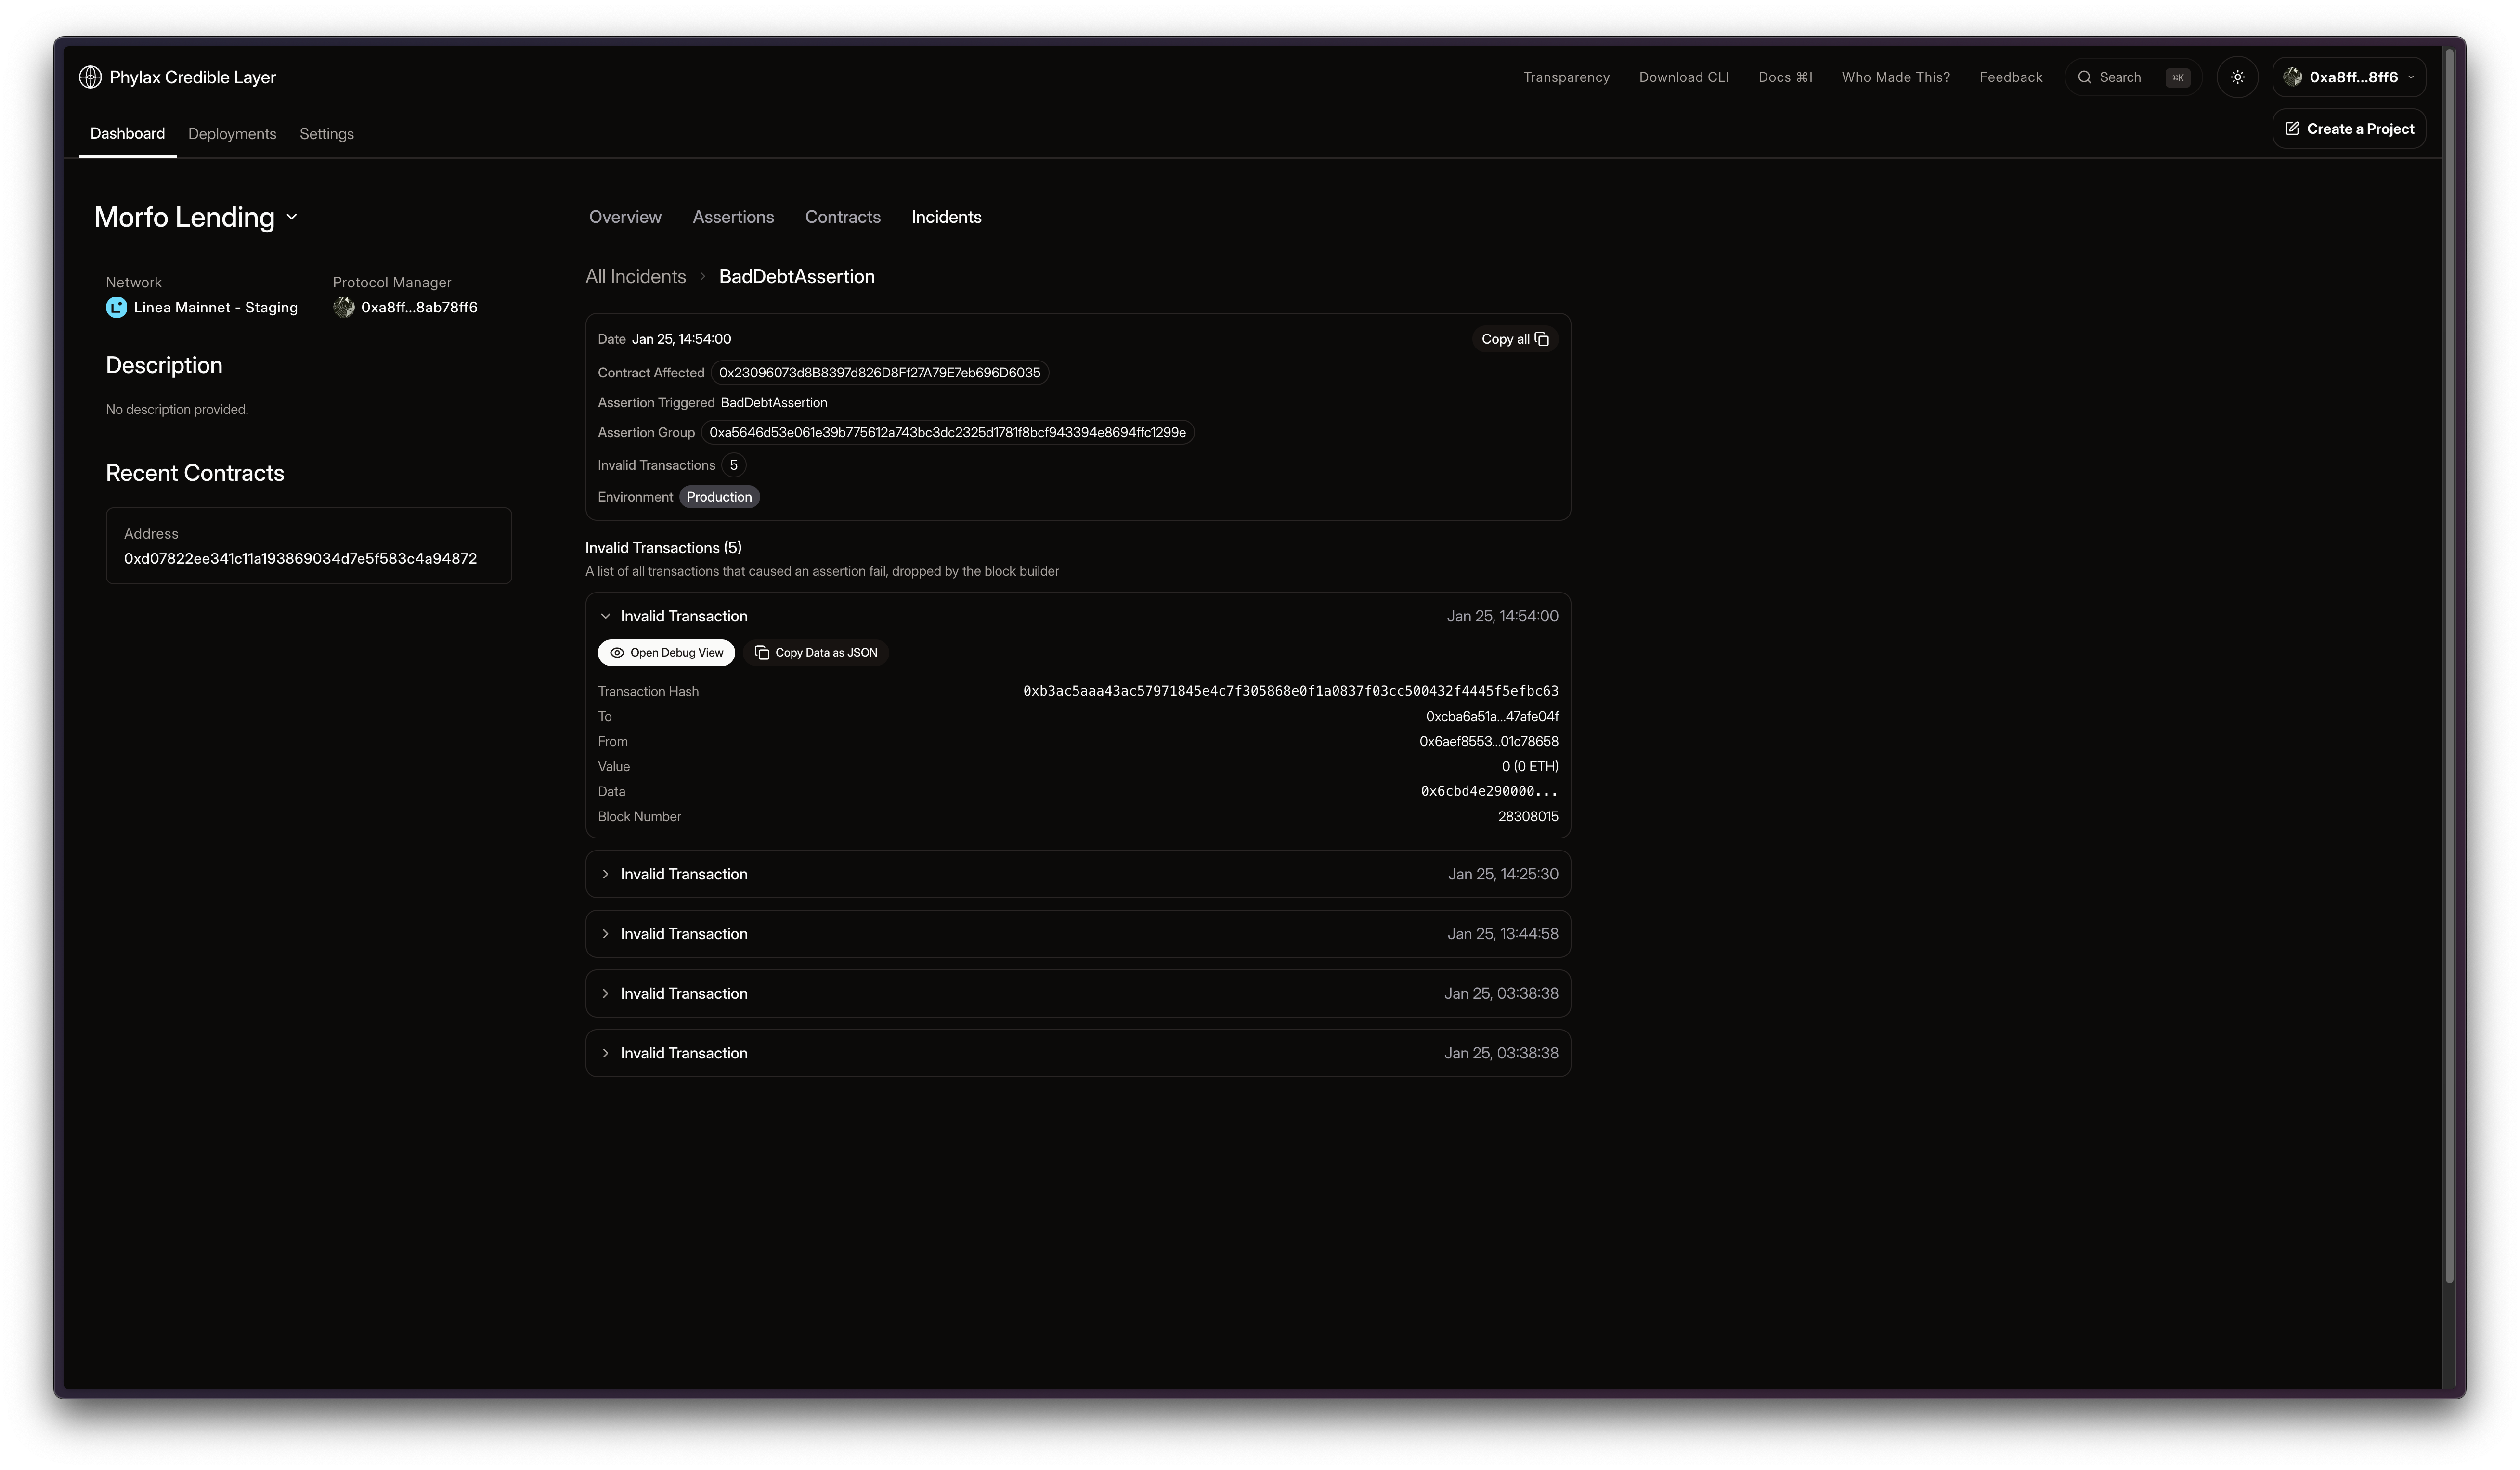Click the Copy all clipboard icon
The width and height of the screenshot is (2520, 1470).
tap(1541, 339)
